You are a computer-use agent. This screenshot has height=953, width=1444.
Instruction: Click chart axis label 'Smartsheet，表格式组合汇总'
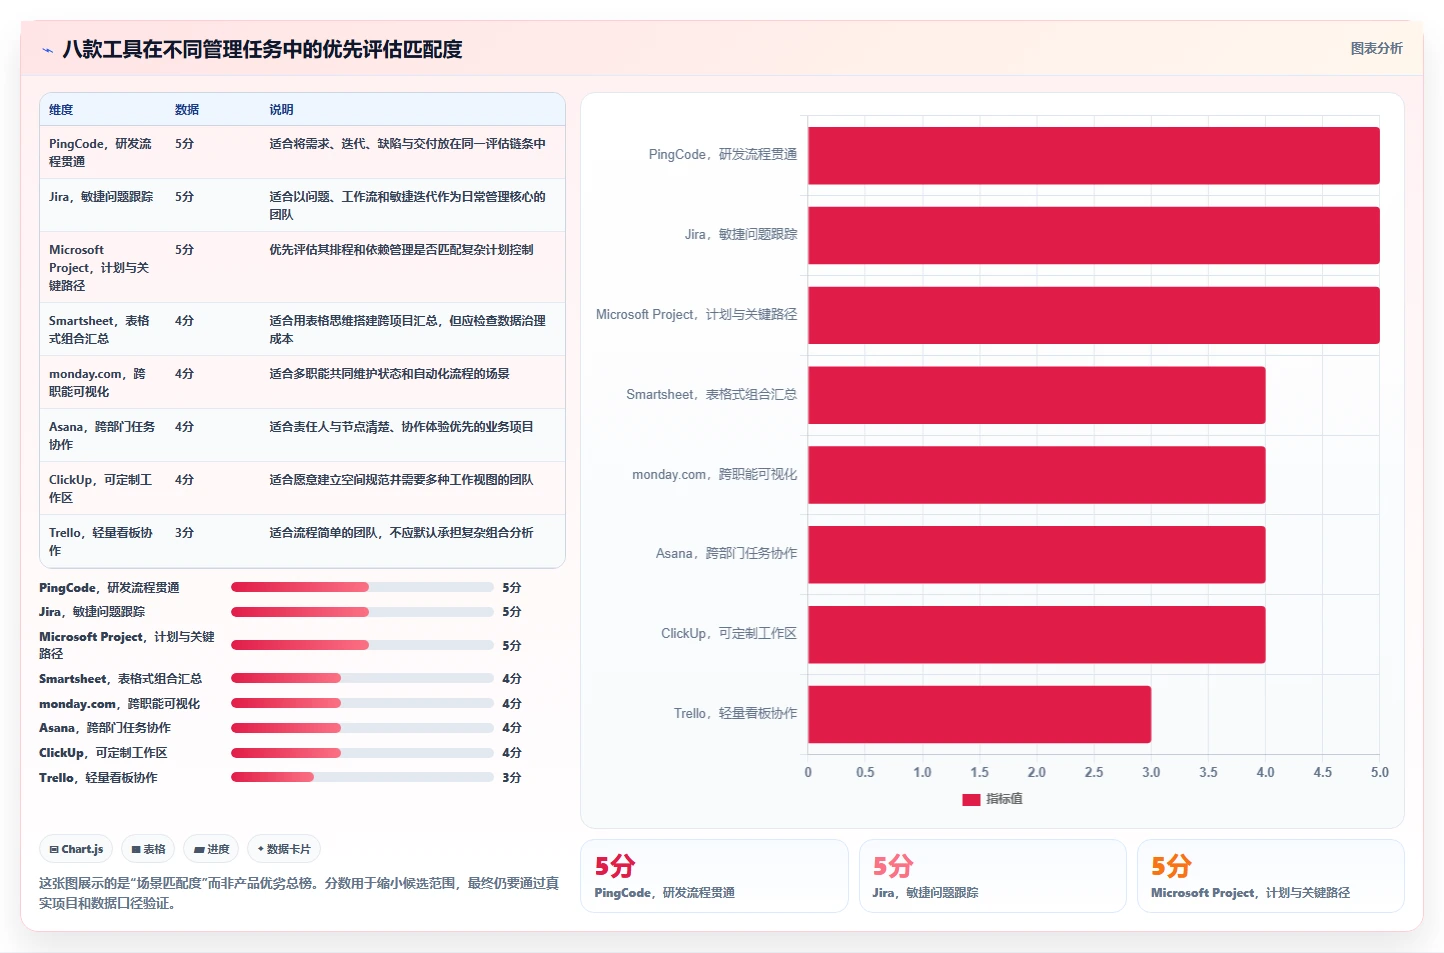click(x=711, y=395)
